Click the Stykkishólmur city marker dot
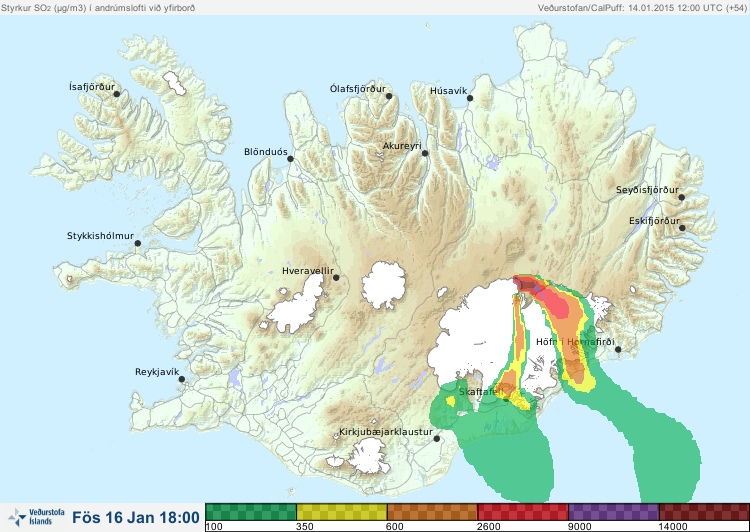Viewport: 750px width, 532px height. pyautogui.click(x=138, y=244)
